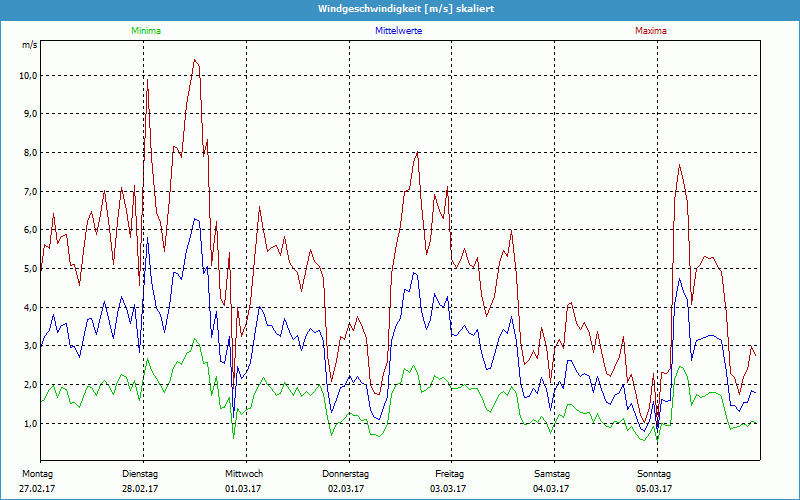Click the 1,0 y-axis value
The height and width of the screenshot is (500, 800).
pyautogui.click(x=30, y=423)
